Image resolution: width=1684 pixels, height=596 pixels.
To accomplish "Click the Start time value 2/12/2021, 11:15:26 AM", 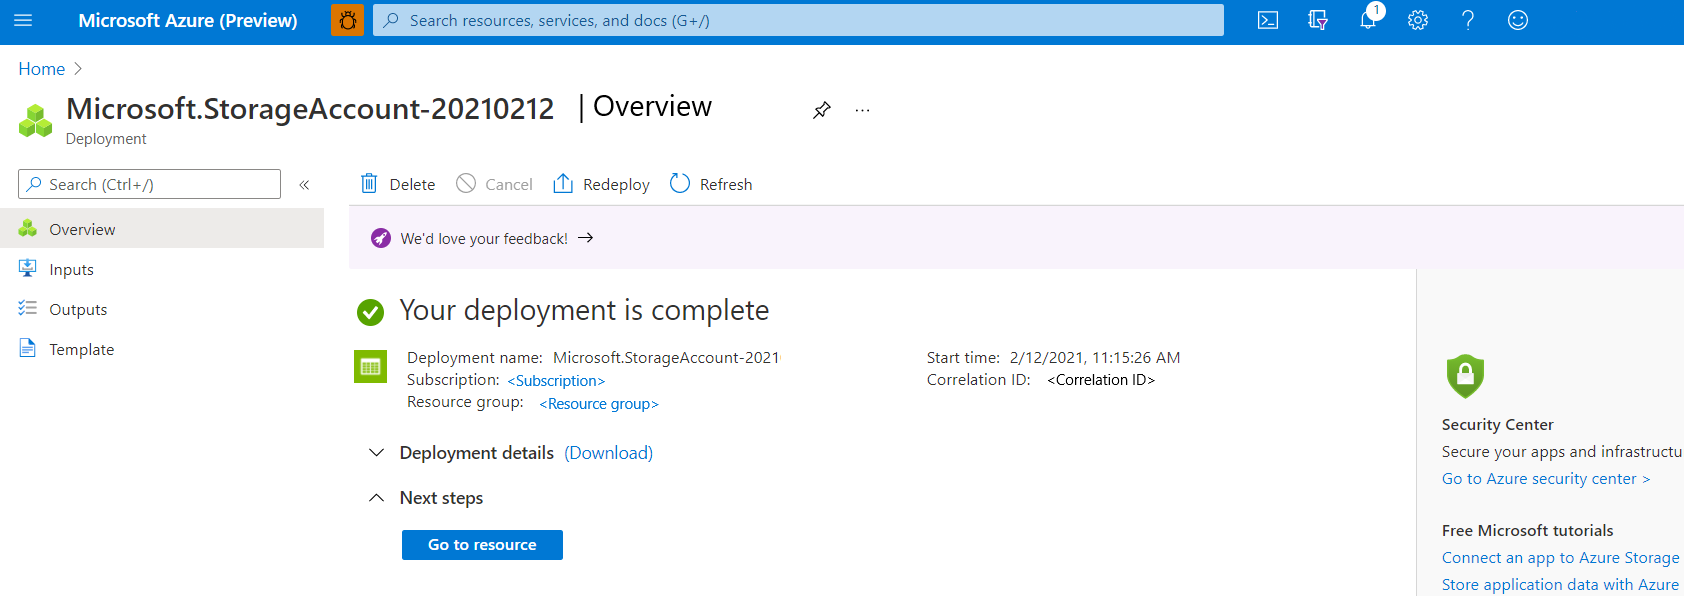I will (x=1095, y=358).
